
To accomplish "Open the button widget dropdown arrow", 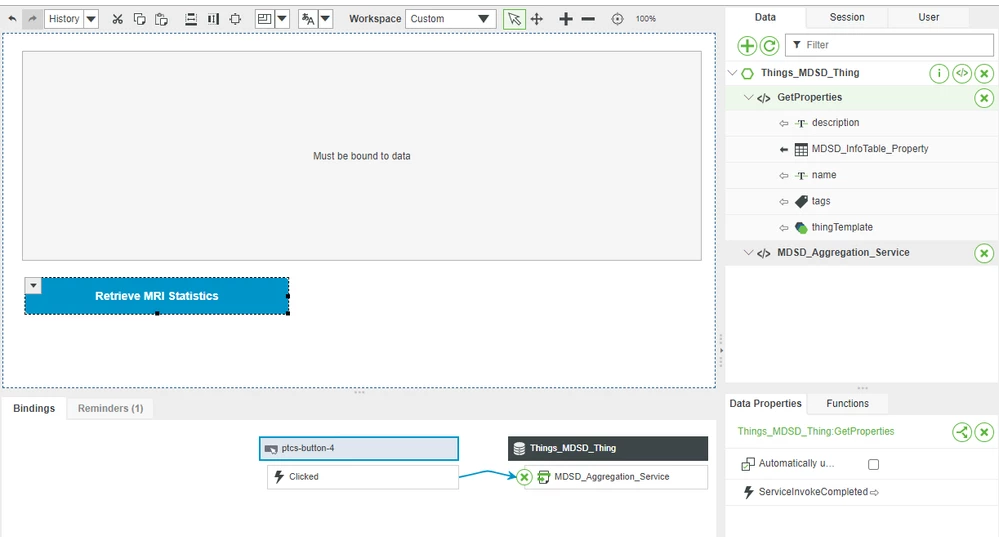I will coord(33,285).
